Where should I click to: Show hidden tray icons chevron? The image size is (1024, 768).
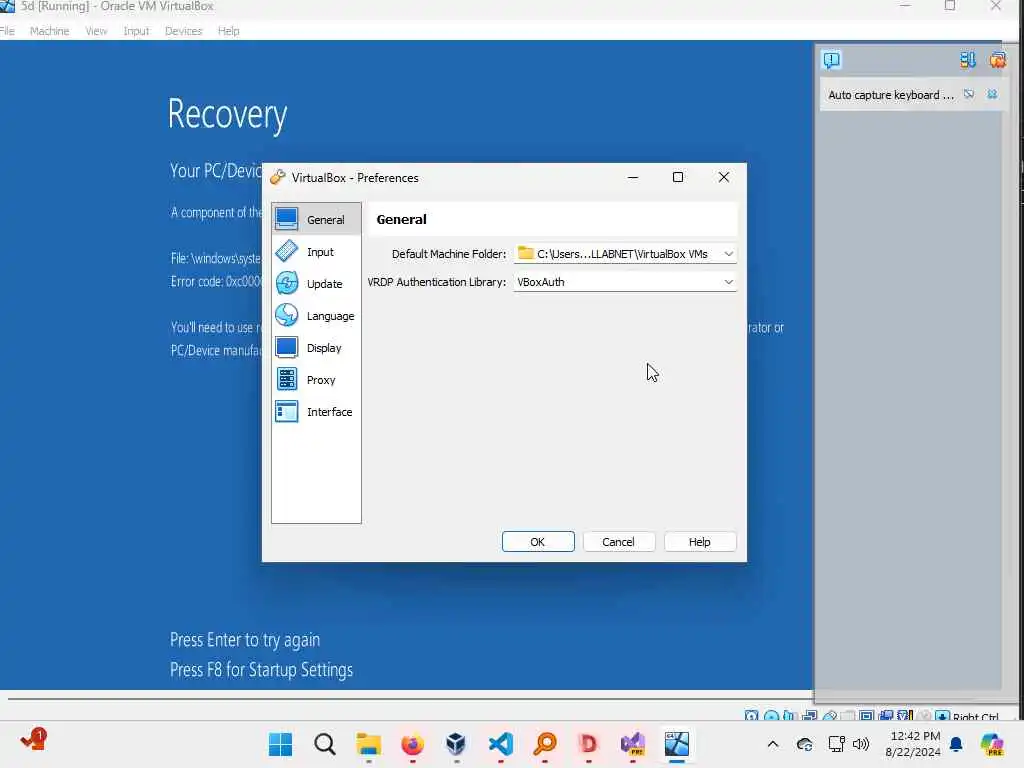773,744
